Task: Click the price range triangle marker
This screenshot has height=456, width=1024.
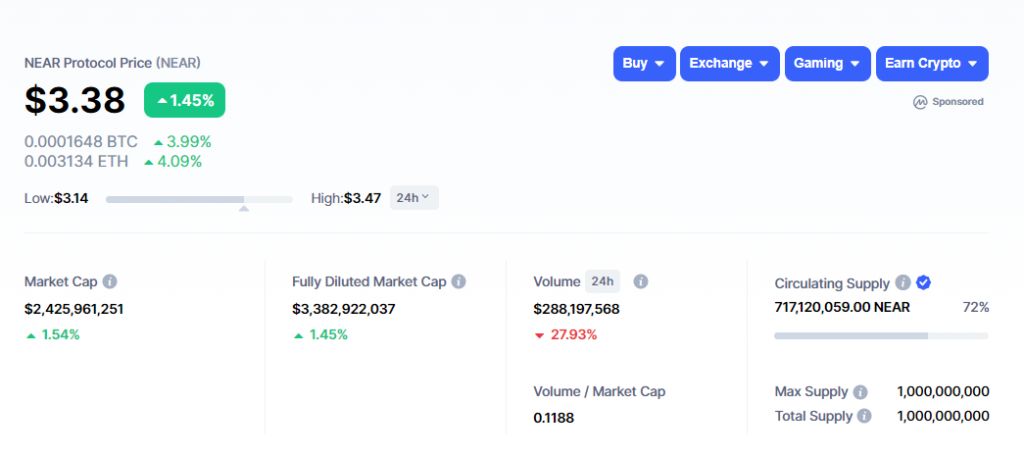Action: [x=244, y=208]
